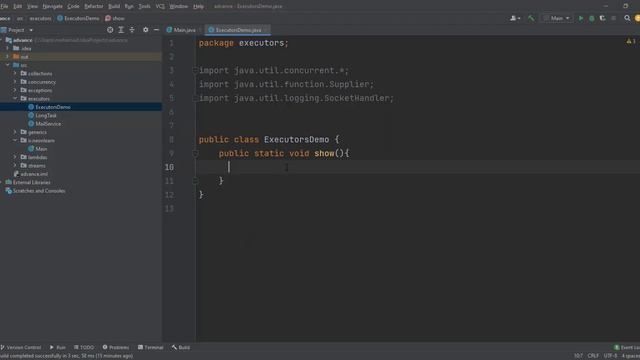Expand the generics package
640x360 pixels.
[15, 132]
